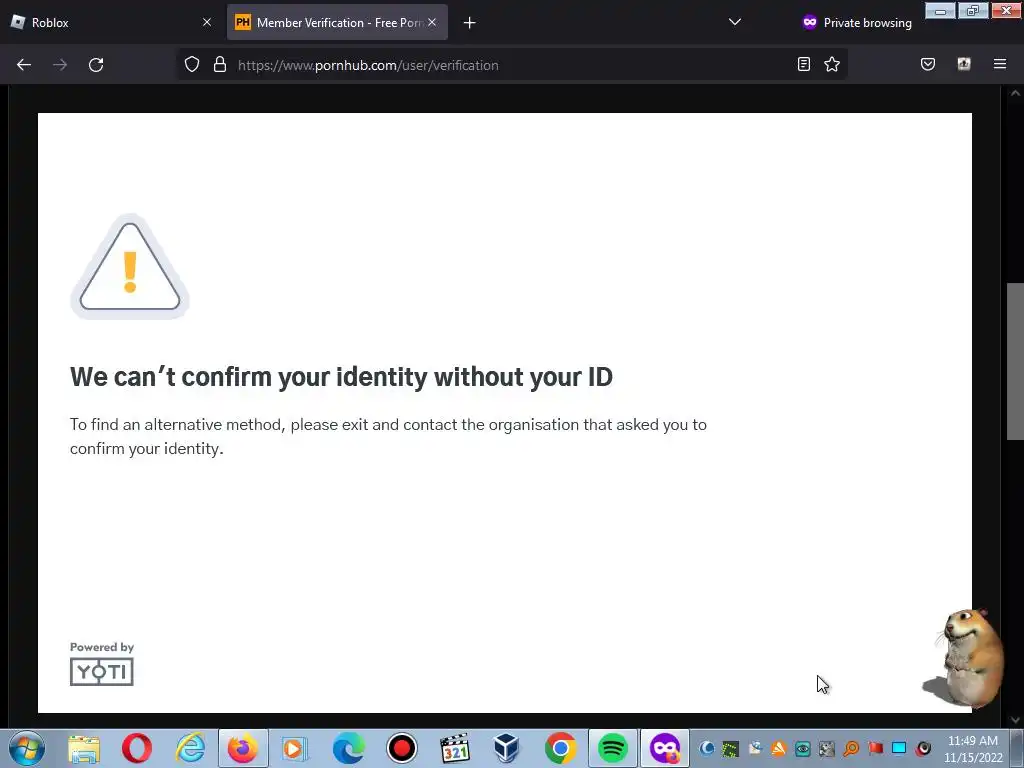This screenshot has width=1024, height=768.
Task: Toggle reader view in address bar
Action: coord(804,64)
